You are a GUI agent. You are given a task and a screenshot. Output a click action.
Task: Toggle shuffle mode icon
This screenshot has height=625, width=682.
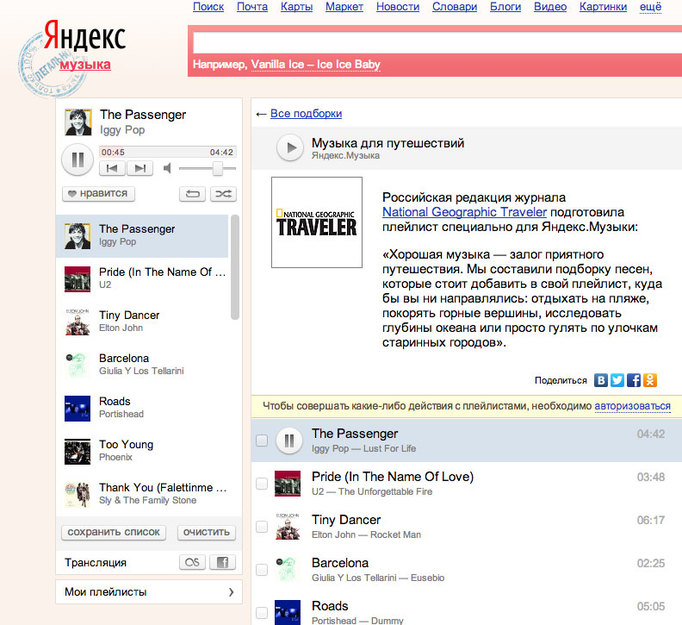(223, 194)
